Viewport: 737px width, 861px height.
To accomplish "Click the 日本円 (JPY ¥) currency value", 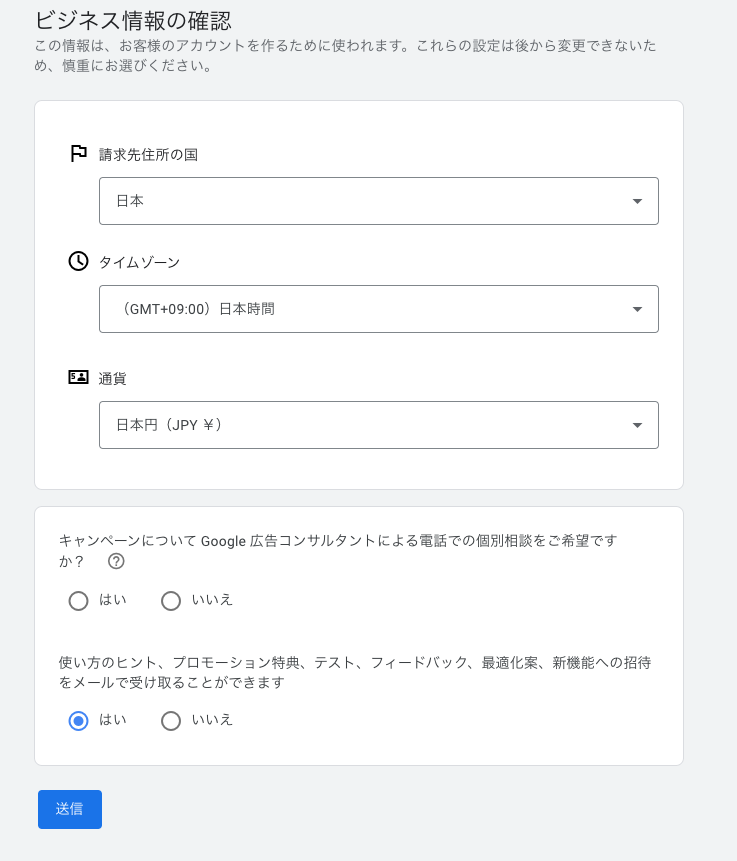I will [169, 425].
